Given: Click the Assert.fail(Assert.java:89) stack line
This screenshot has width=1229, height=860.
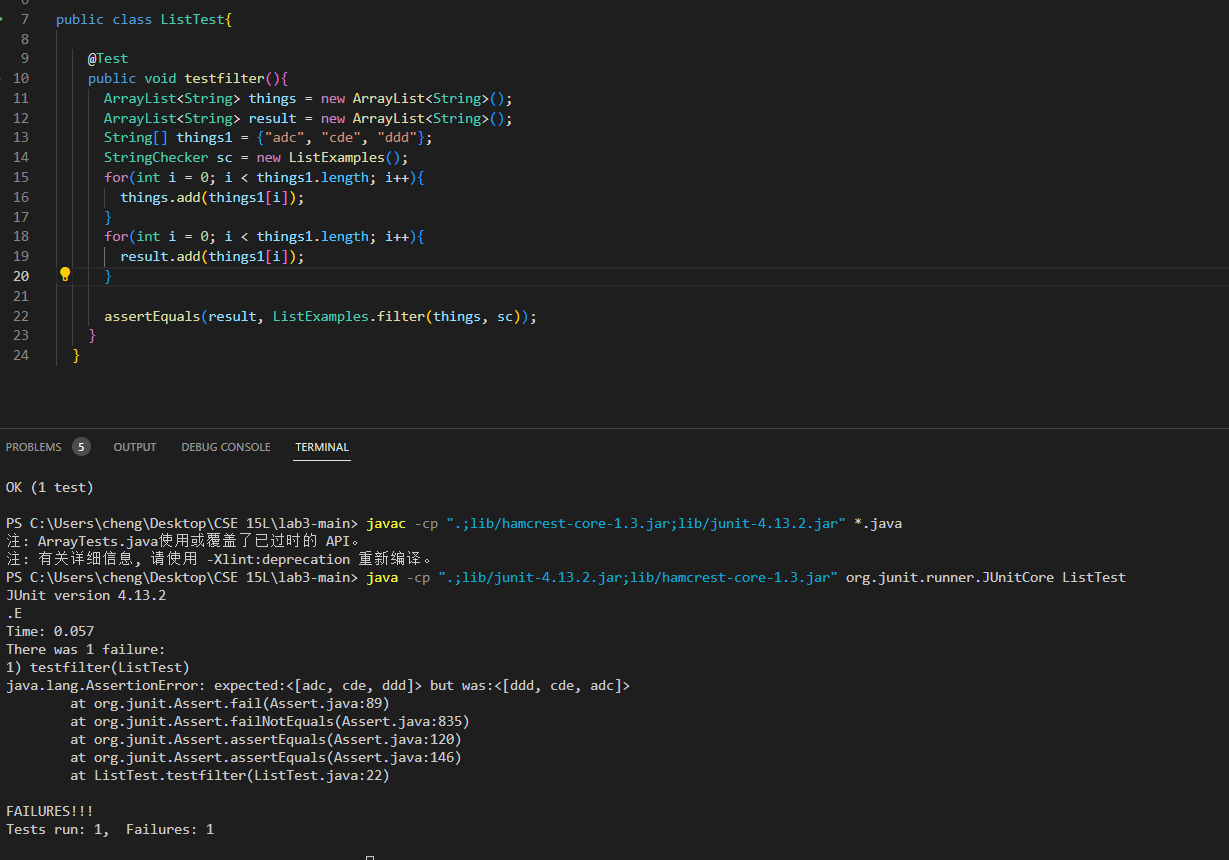Looking at the screenshot, I should click(230, 703).
